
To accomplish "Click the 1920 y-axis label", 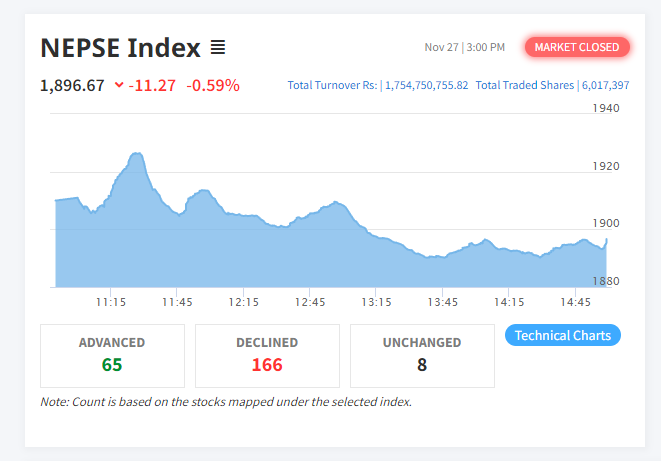I will tap(606, 166).
